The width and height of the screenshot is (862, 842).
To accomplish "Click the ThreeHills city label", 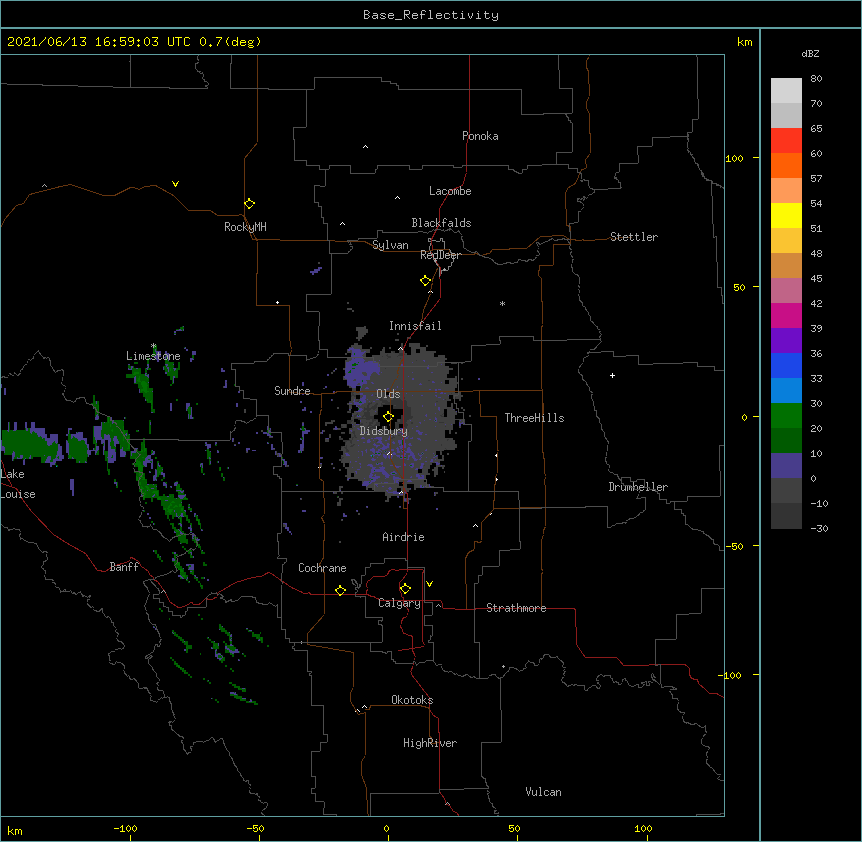I will click(534, 418).
